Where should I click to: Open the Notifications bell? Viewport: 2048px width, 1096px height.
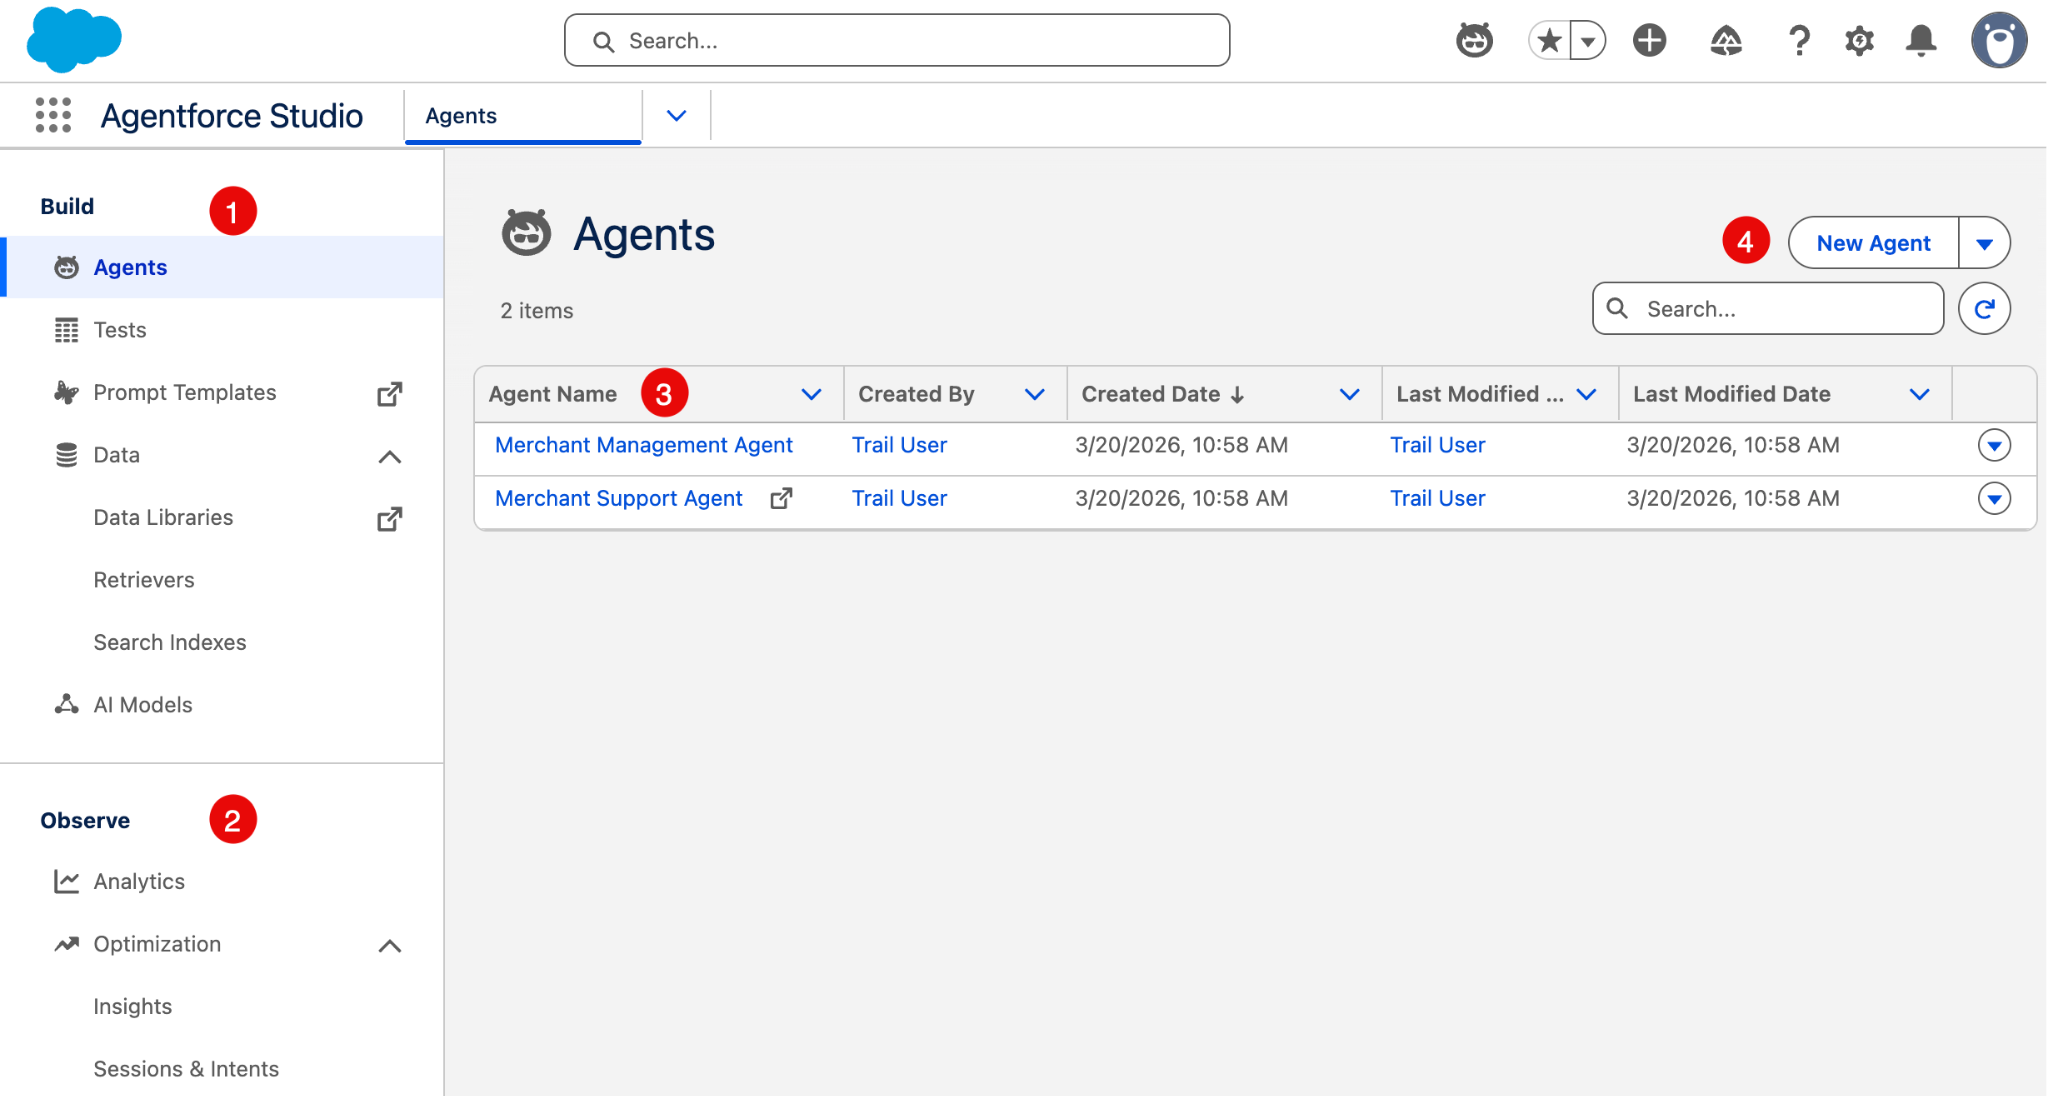click(1921, 40)
